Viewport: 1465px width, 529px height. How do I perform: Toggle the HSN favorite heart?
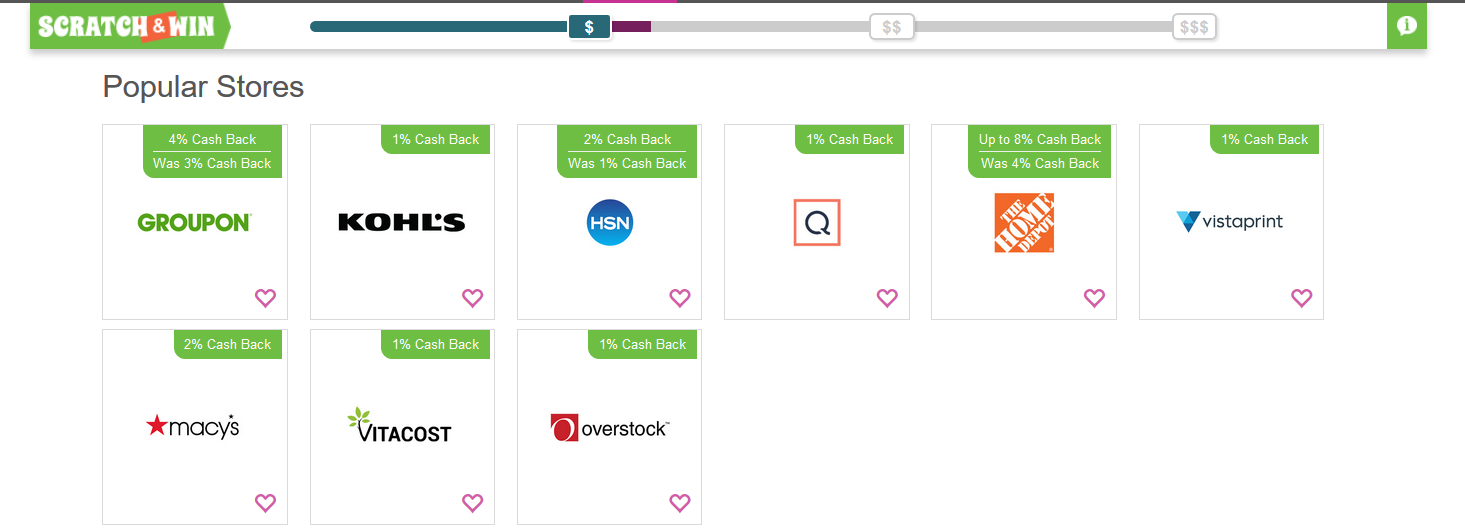680,298
